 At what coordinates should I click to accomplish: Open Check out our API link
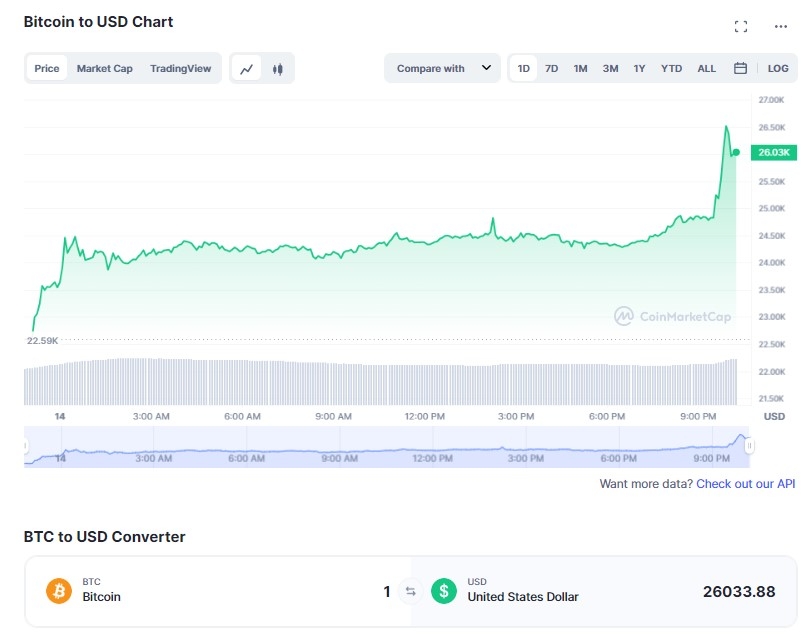(x=745, y=484)
